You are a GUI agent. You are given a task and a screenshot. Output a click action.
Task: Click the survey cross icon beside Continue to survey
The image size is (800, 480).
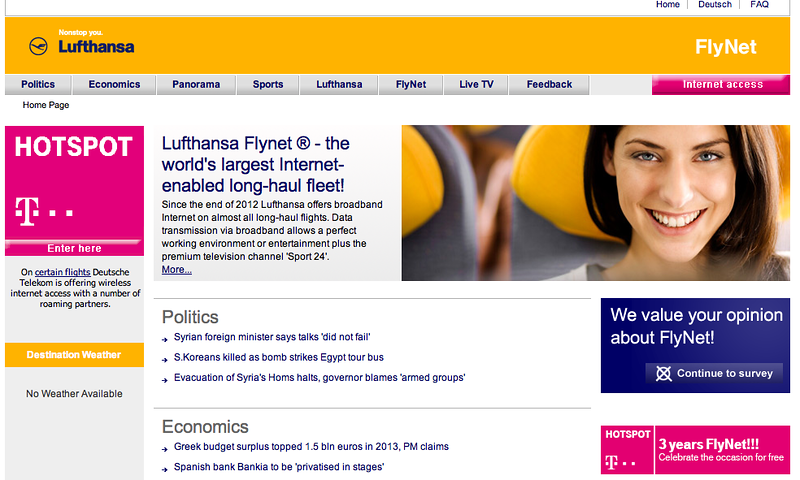coord(663,374)
